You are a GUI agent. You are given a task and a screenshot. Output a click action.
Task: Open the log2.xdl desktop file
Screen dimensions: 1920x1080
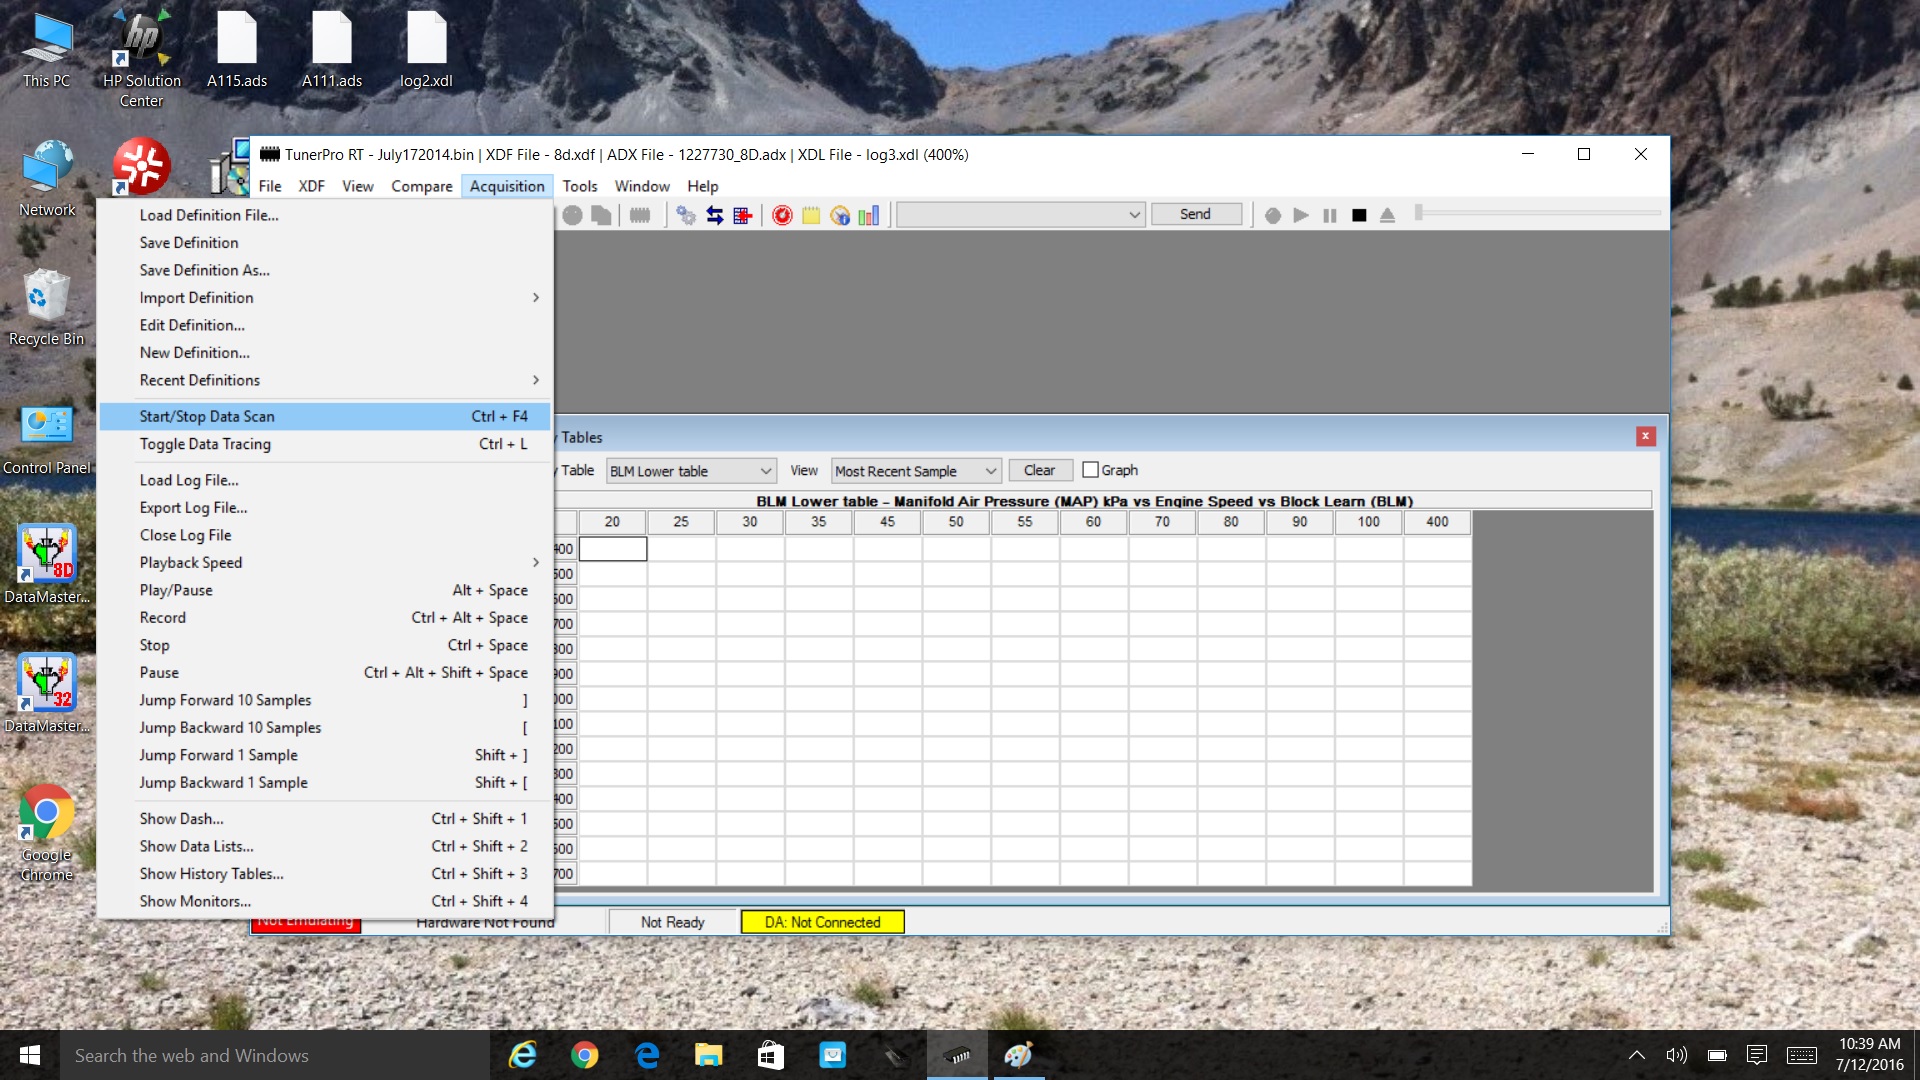tap(426, 50)
